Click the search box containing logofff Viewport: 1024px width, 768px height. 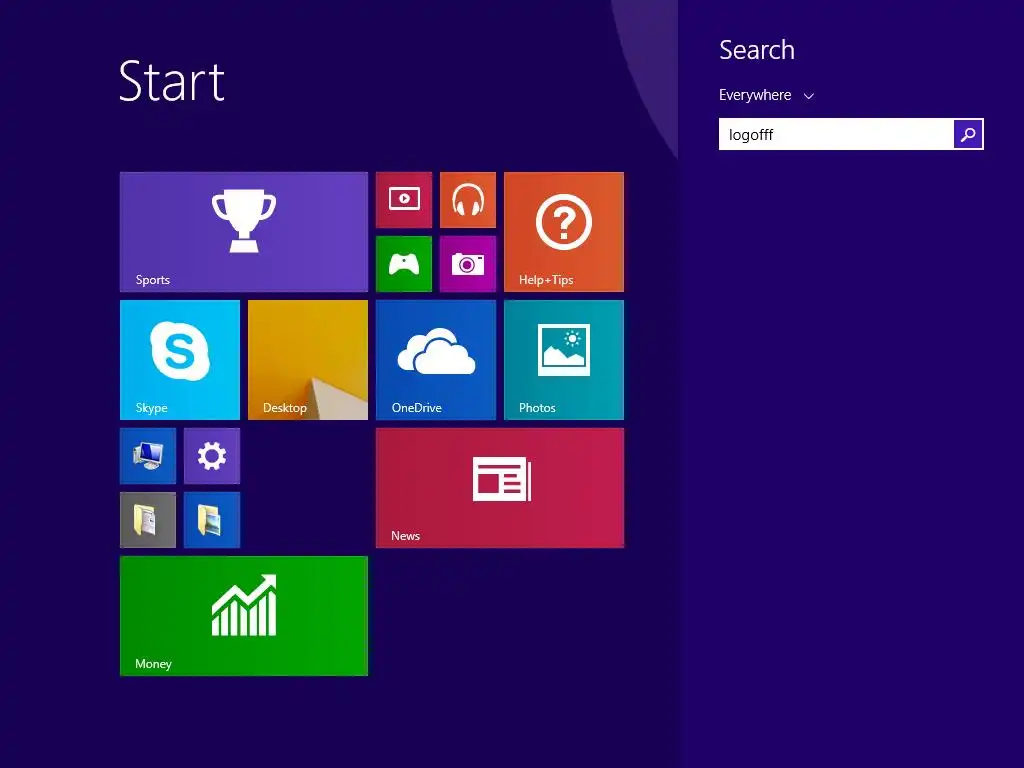point(836,135)
